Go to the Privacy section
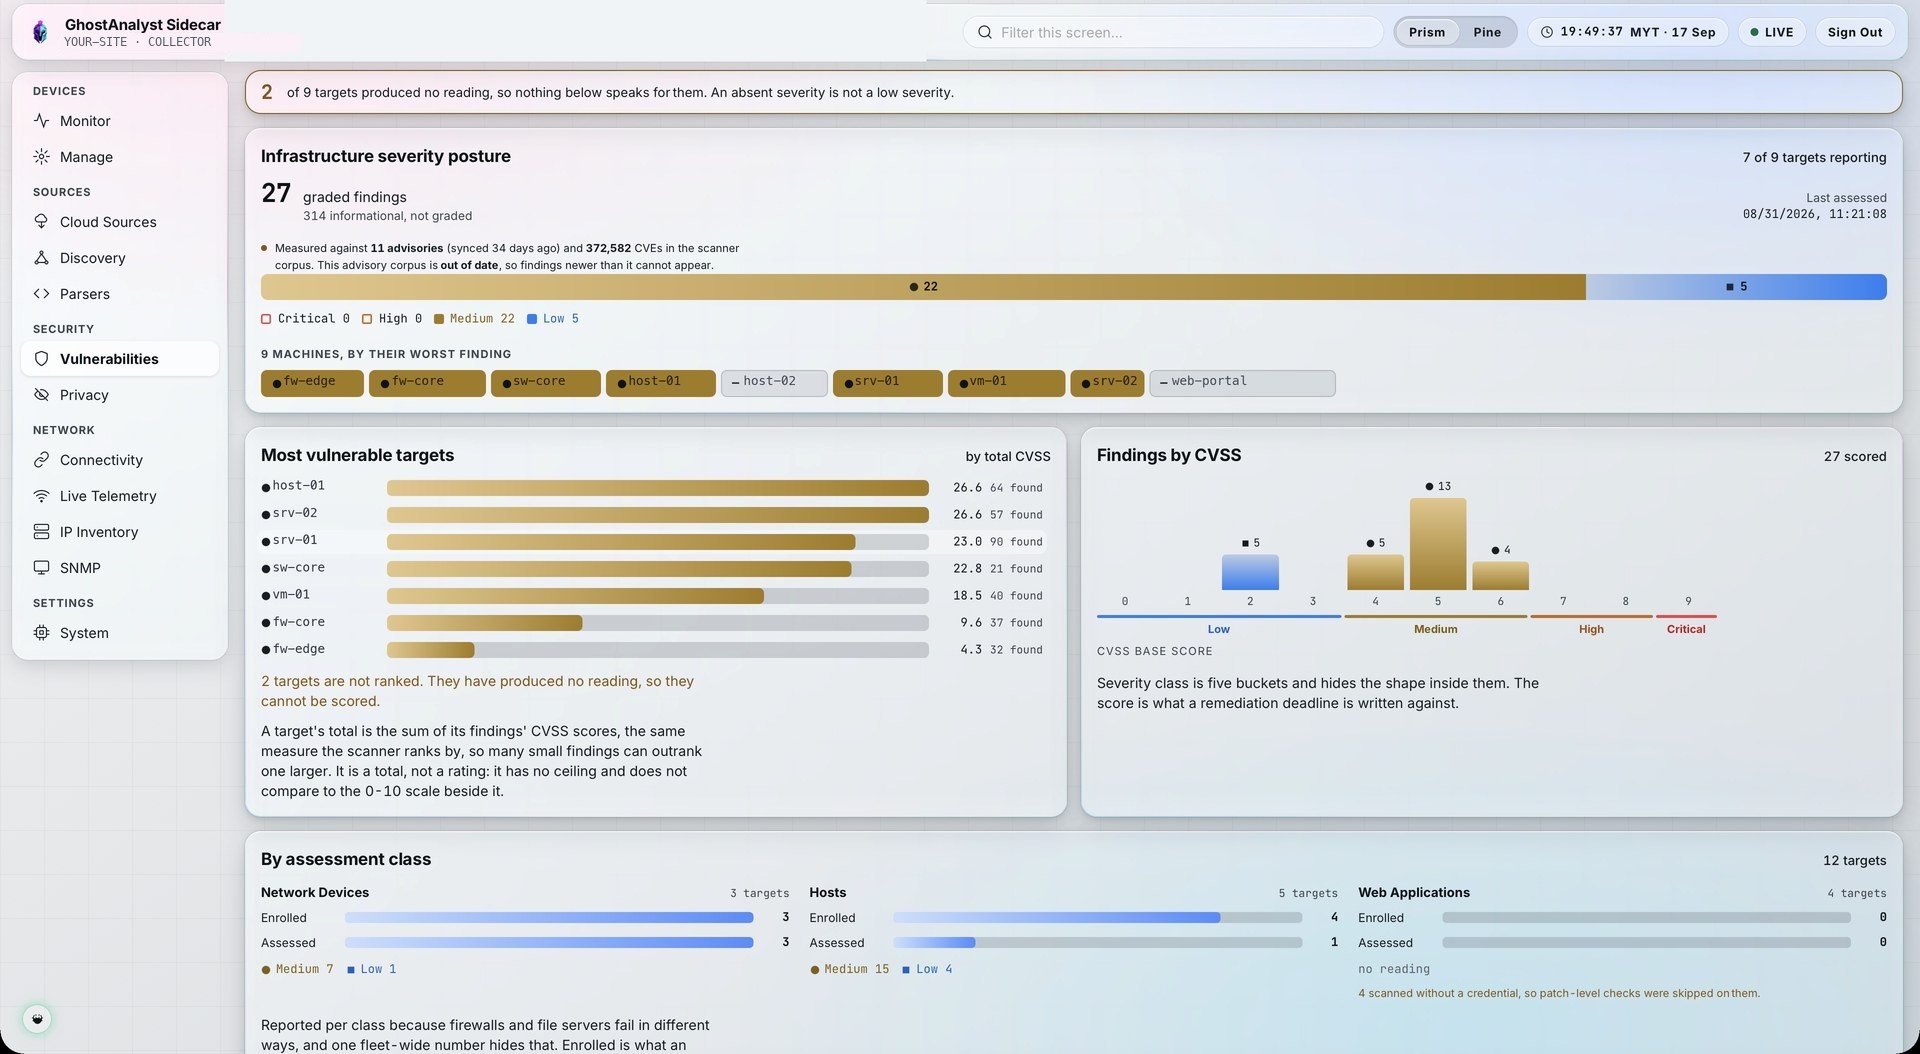 coord(120,395)
